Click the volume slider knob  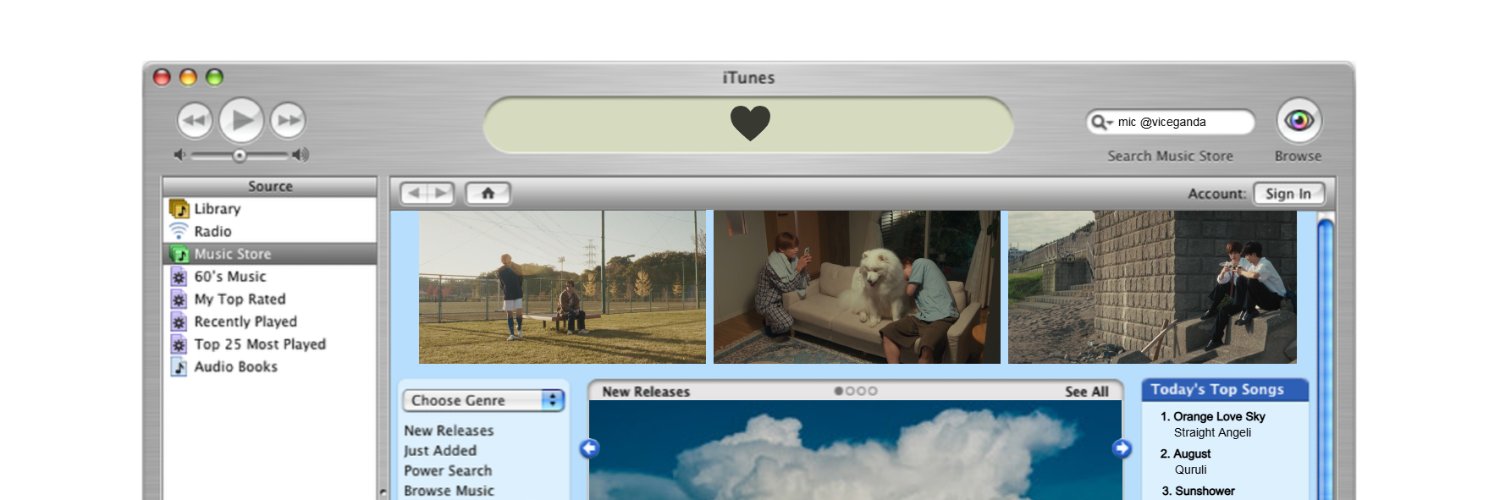click(239, 155)
